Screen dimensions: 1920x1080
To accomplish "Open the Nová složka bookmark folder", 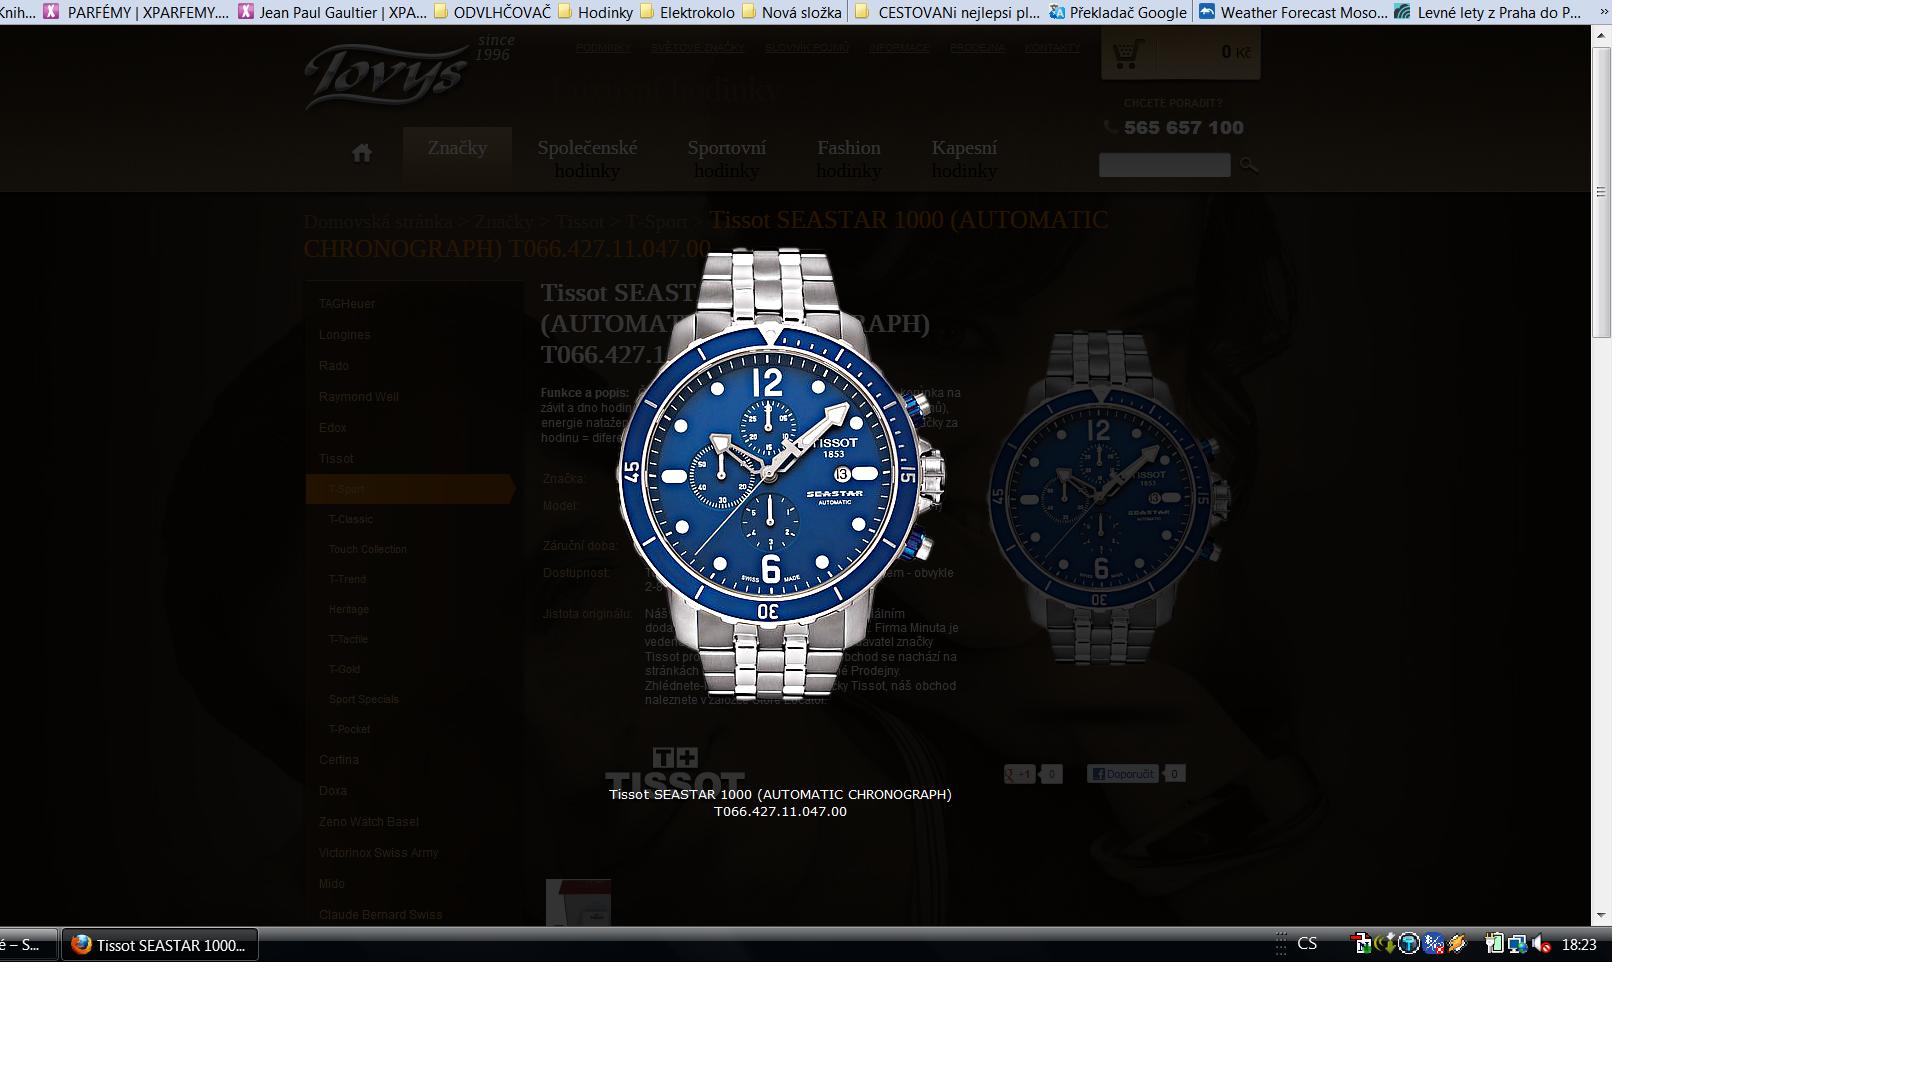I will click(x=791, y=12).
